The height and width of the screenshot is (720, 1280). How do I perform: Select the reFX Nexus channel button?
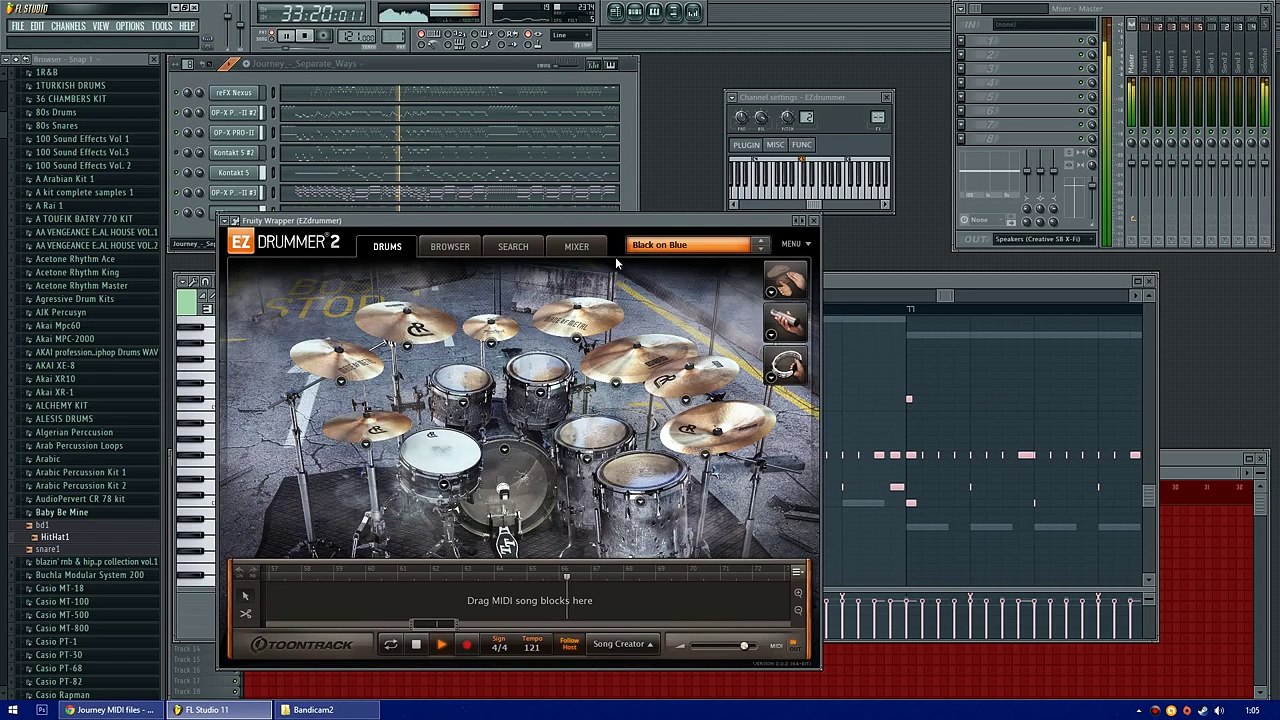point(234,93)
